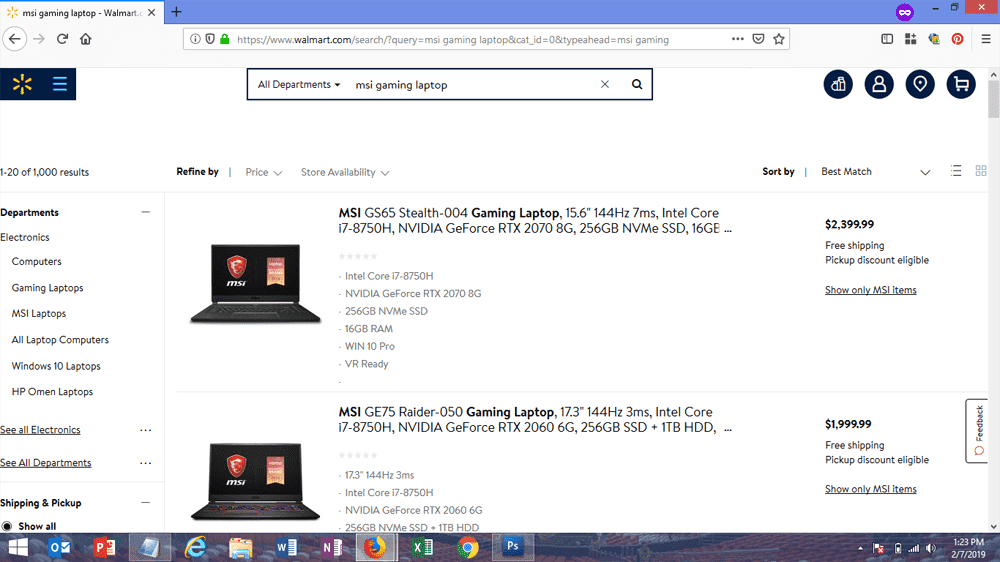1000x562 pixels.
Task: Collapse the Shipping & Pickup section
Action: click(145, 503)
